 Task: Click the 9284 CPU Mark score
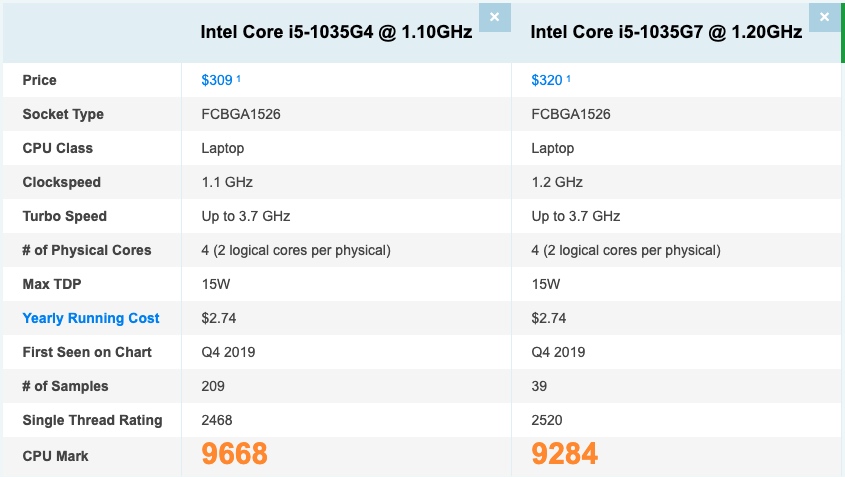(564, 455)
